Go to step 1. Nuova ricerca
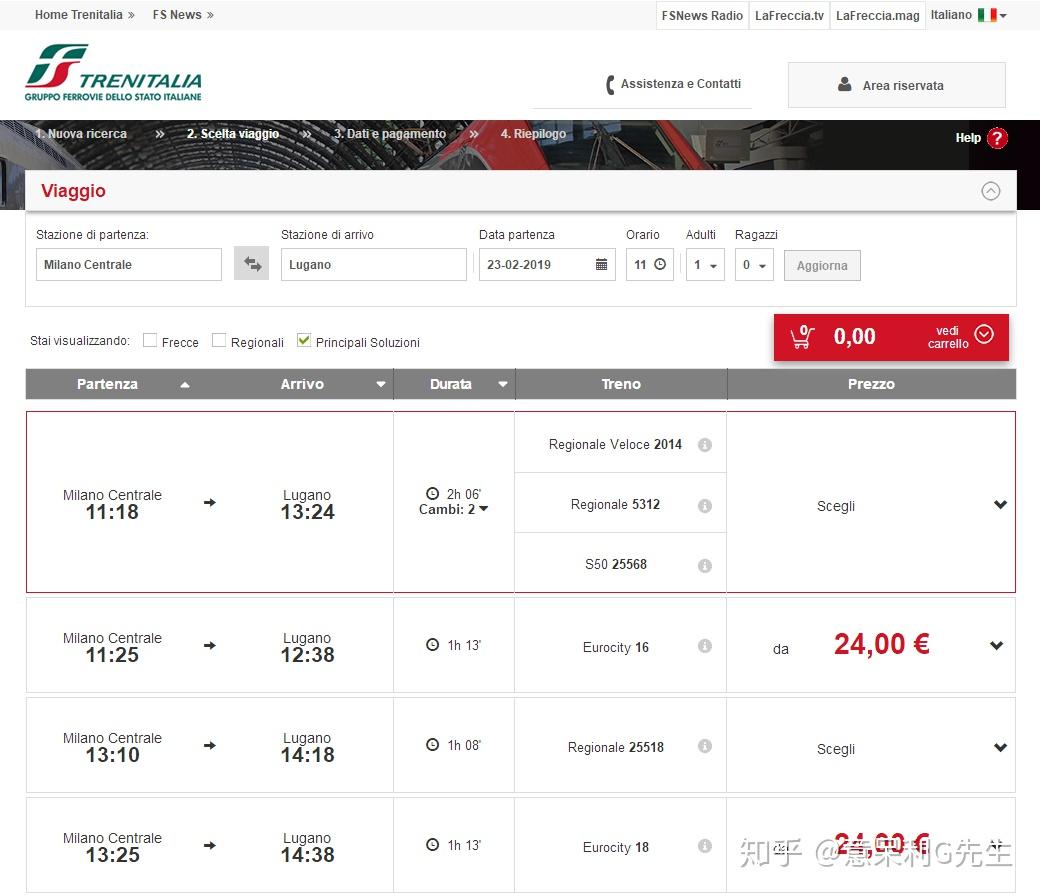The height and width of the screenshot is (896, 1040). pos(81,133)
